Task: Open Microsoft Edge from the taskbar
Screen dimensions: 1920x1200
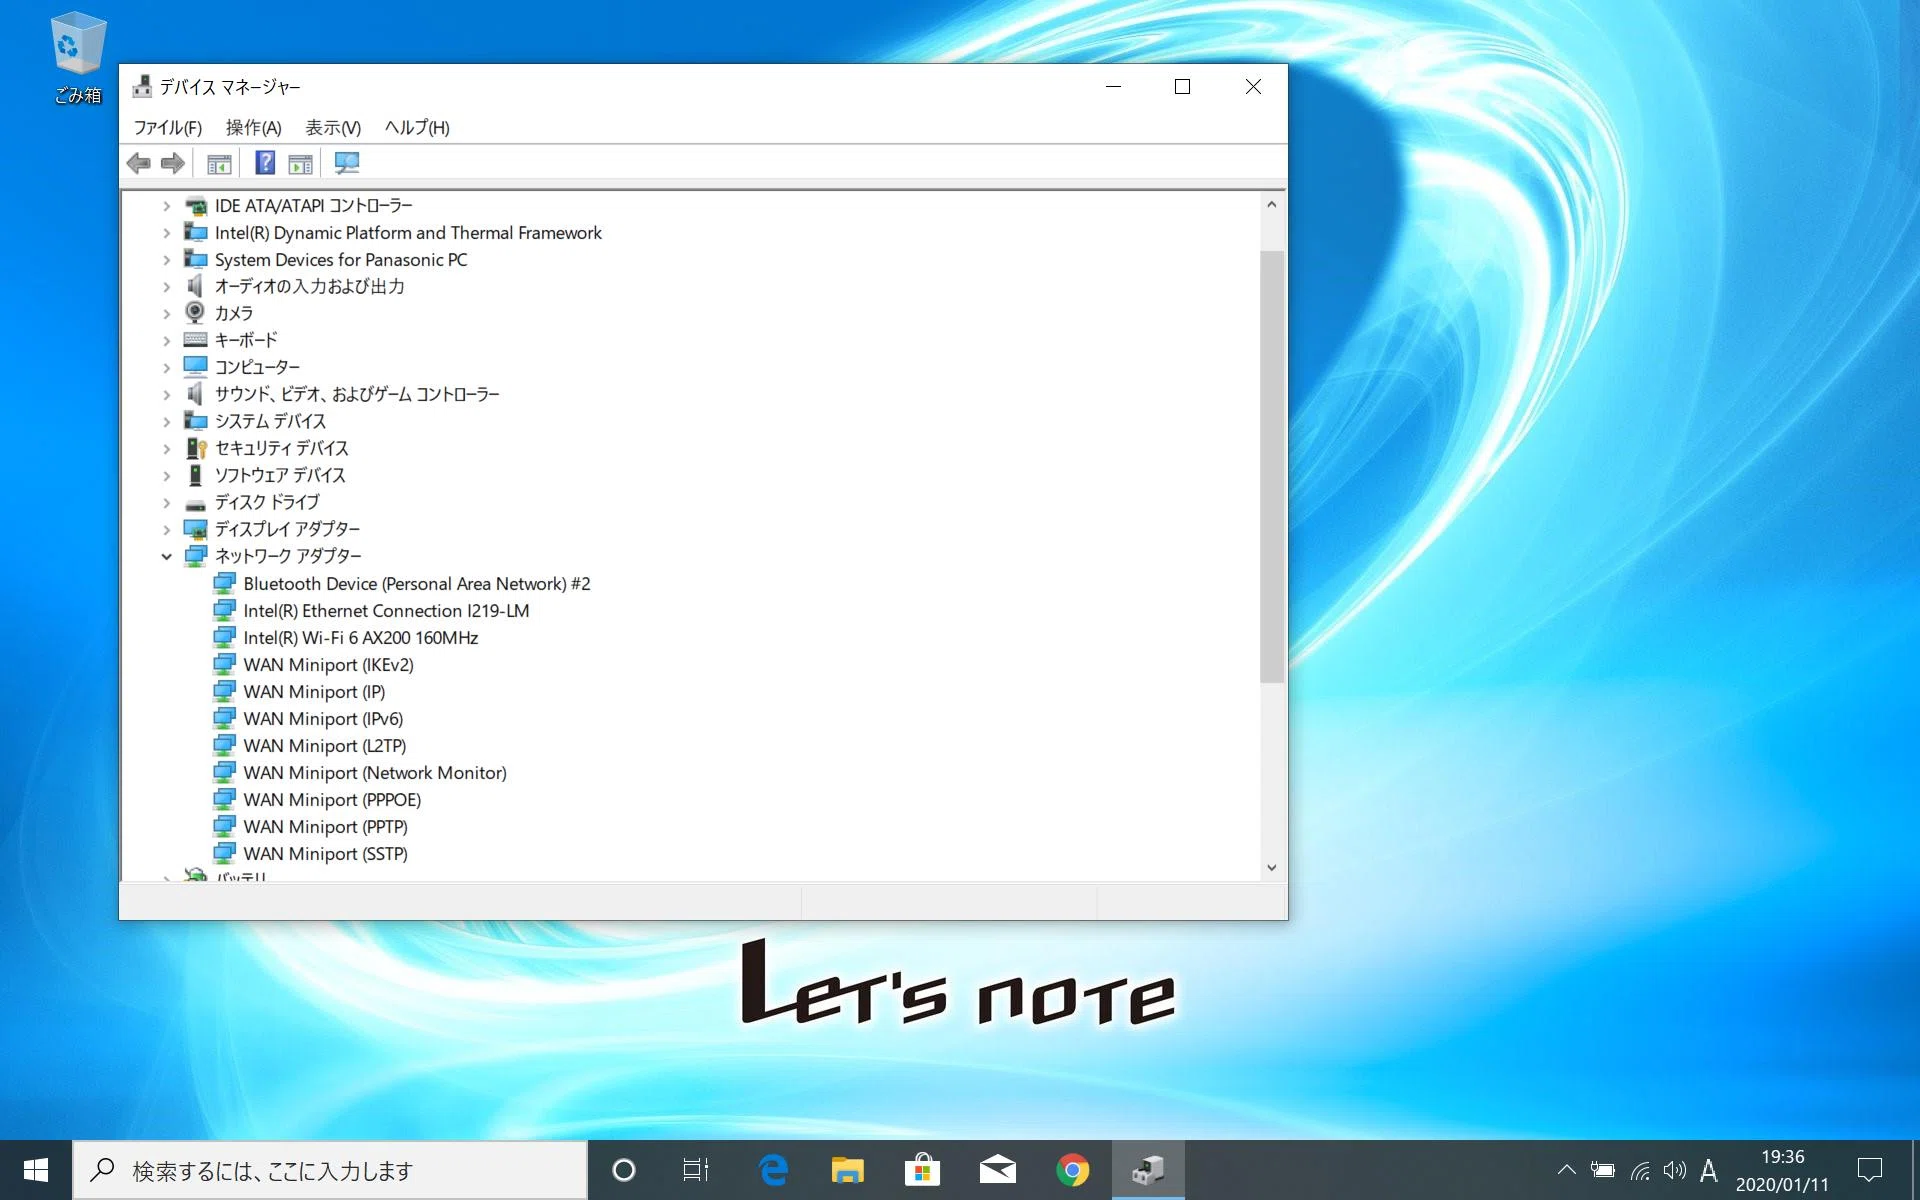Action: [x=773, y=1170]
